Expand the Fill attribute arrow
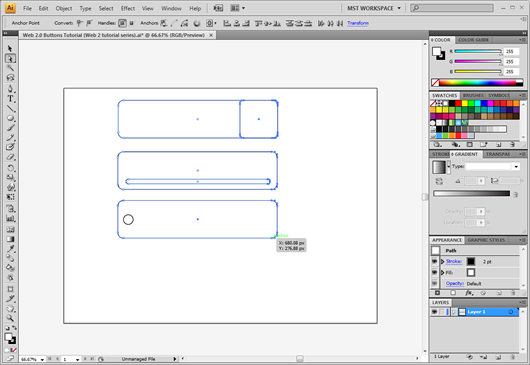 click(442, 272)
